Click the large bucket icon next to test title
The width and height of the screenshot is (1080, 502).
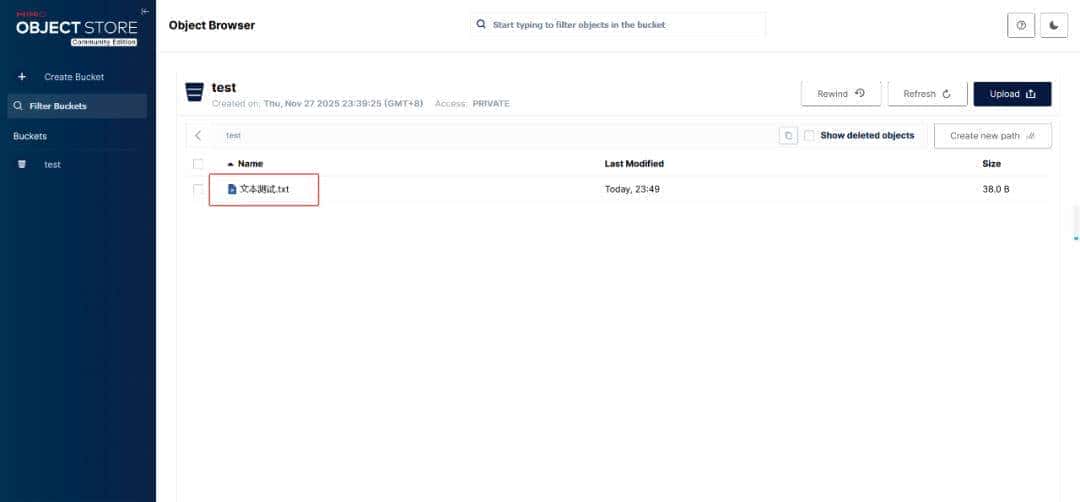pyautogui.click(x=194, y=92)
